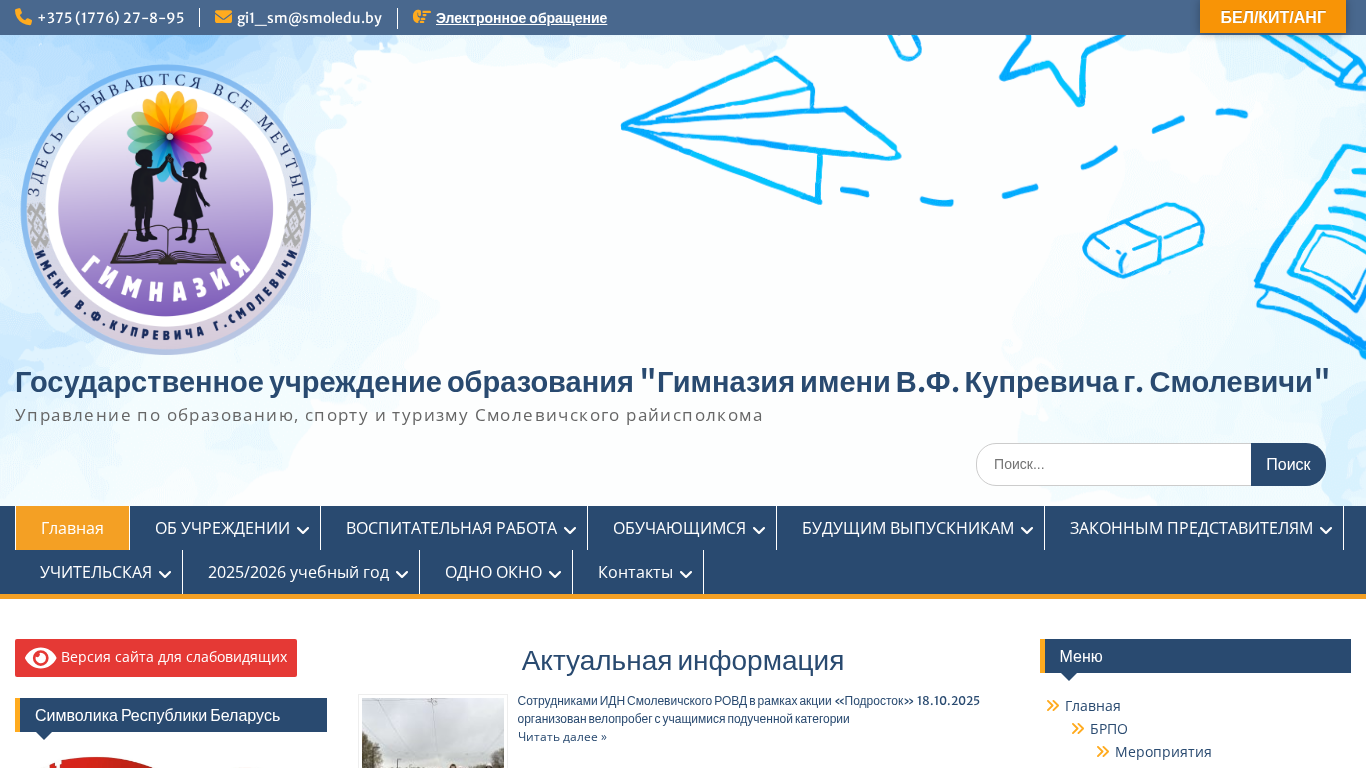
Task: Click the gymnasium round logo
Action: 166,210
